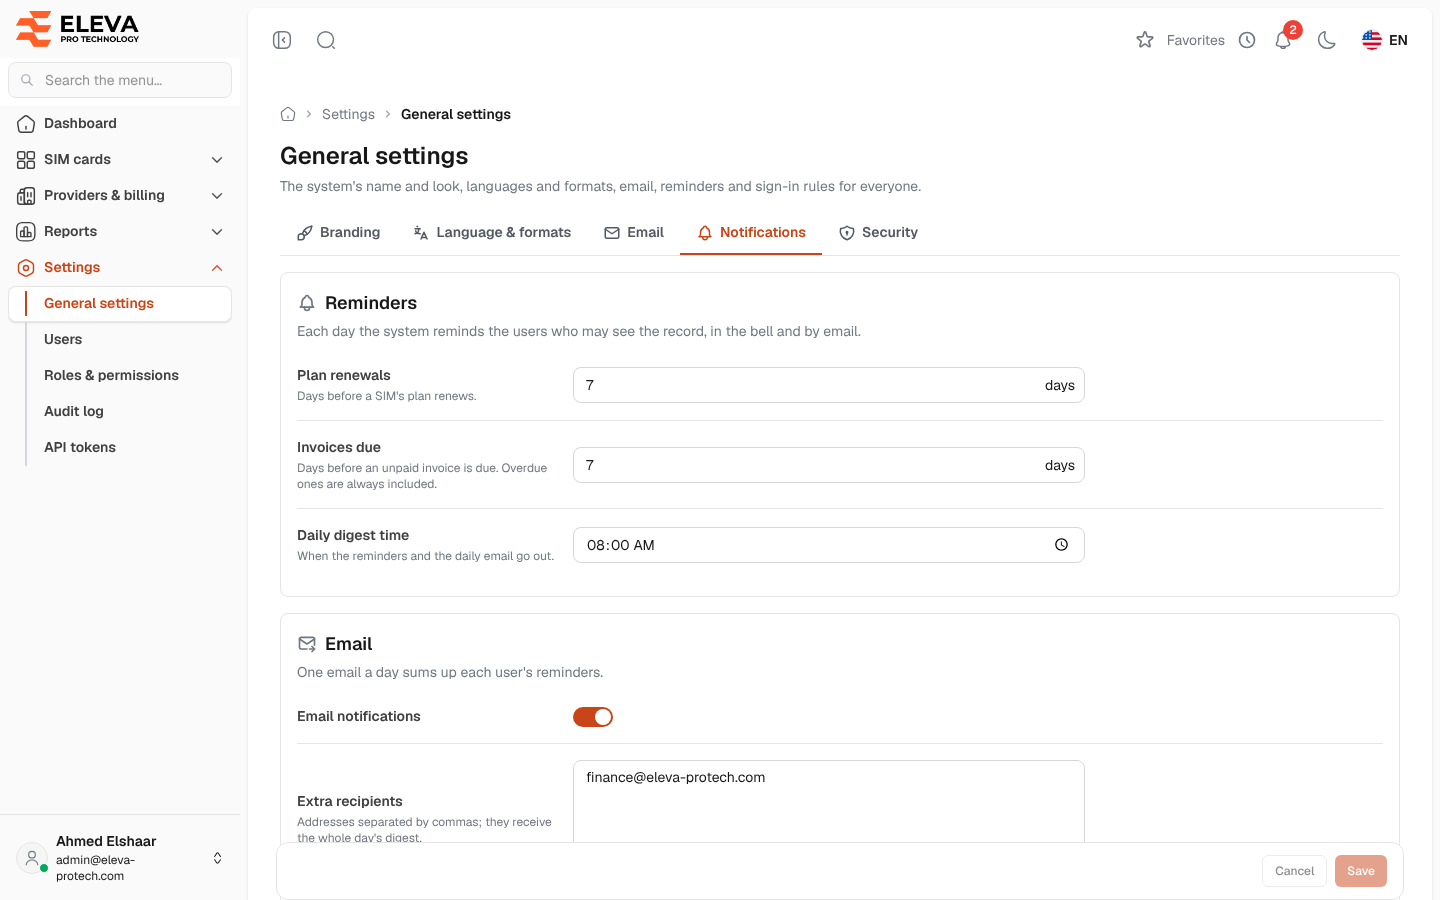
Task: Open the notifications bell with badge 2
Action: 1284,40
